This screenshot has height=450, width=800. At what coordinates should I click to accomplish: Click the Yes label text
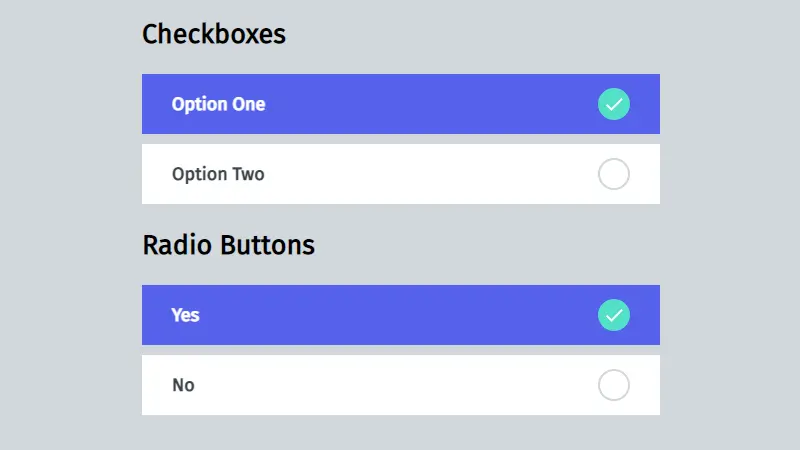pos(185,315)
